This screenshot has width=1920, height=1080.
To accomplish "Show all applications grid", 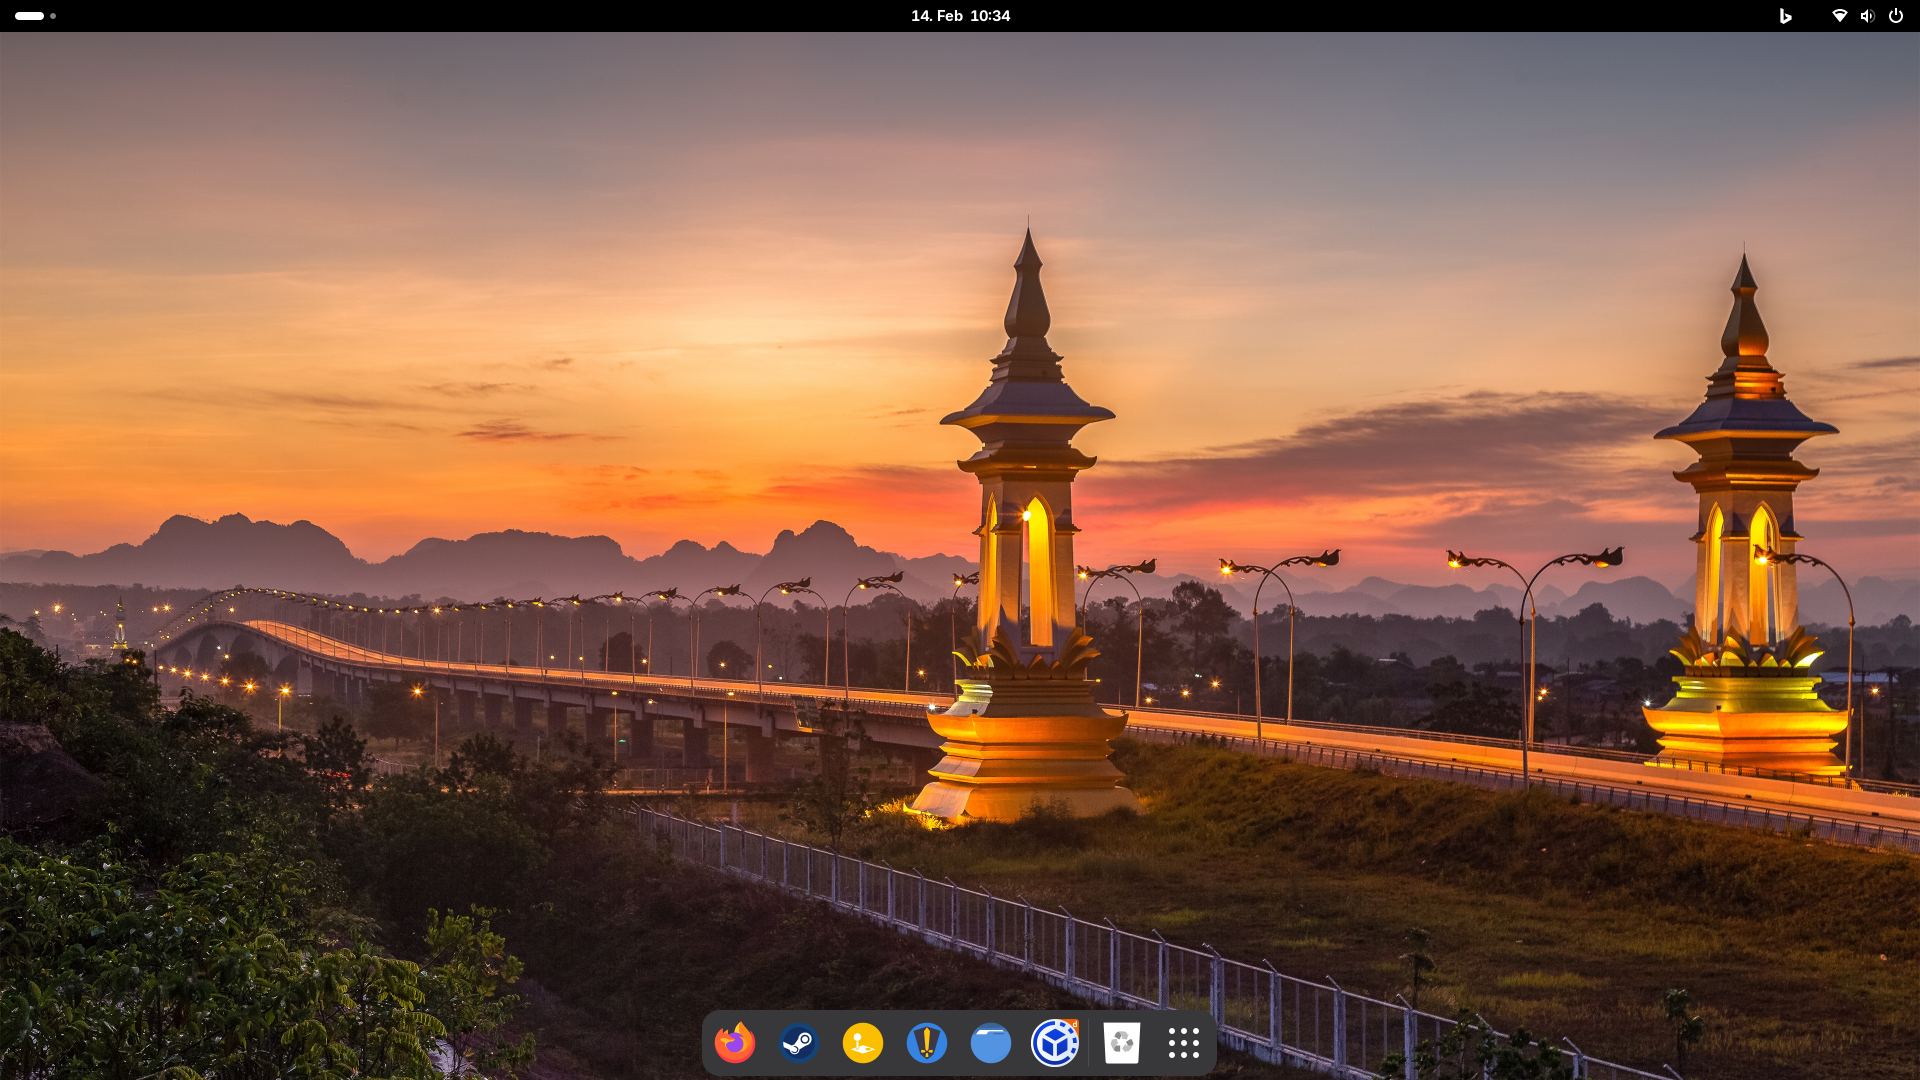I will 1184,1043.
